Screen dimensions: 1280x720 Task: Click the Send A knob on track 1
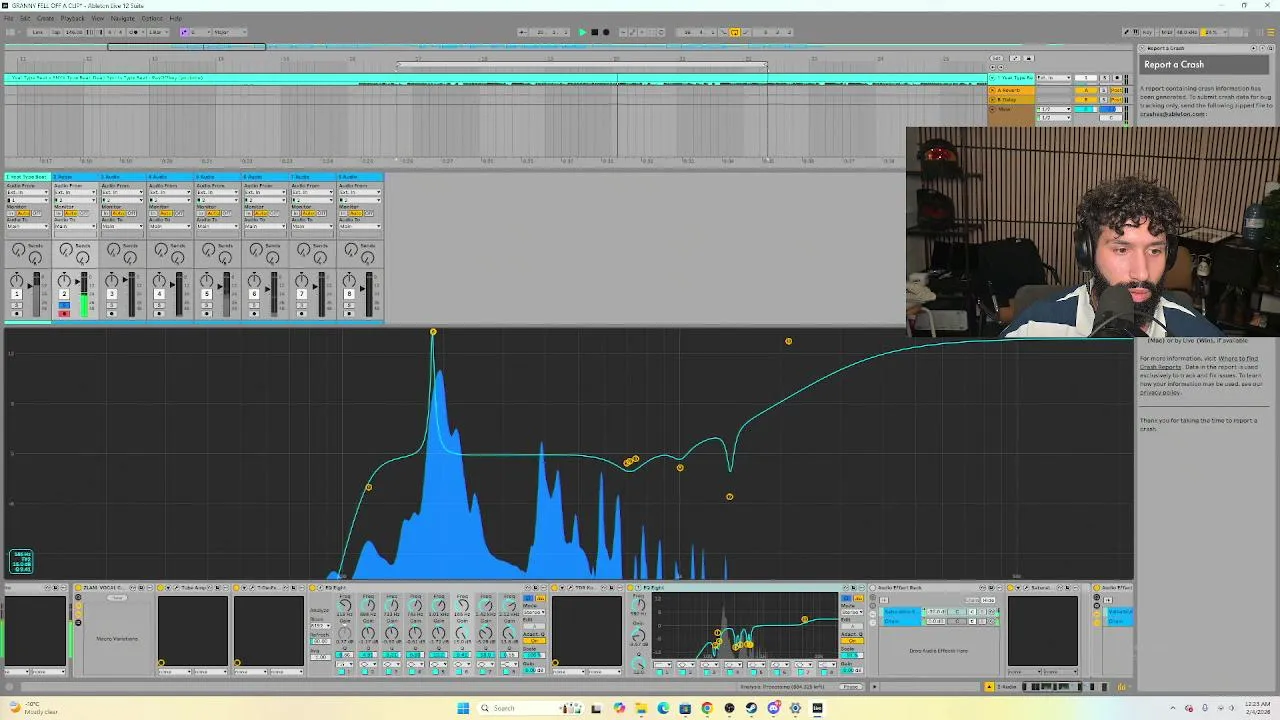18,249
